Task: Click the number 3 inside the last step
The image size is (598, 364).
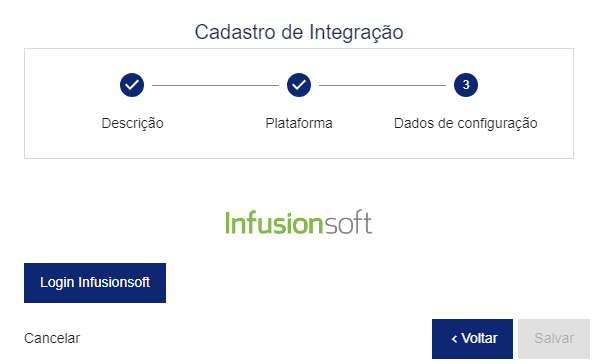Action: 466,85
